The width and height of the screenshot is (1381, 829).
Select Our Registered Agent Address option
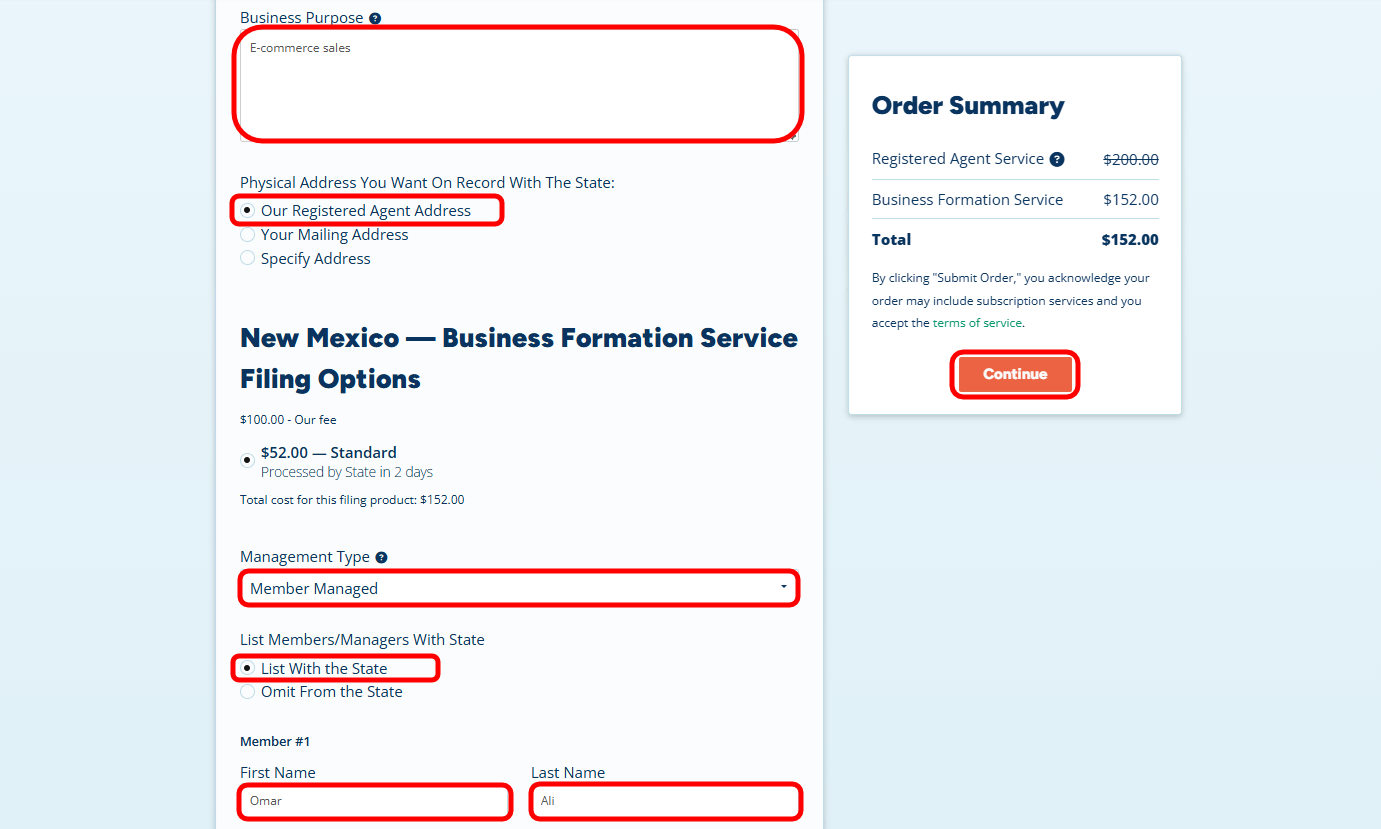coord(248,210)
